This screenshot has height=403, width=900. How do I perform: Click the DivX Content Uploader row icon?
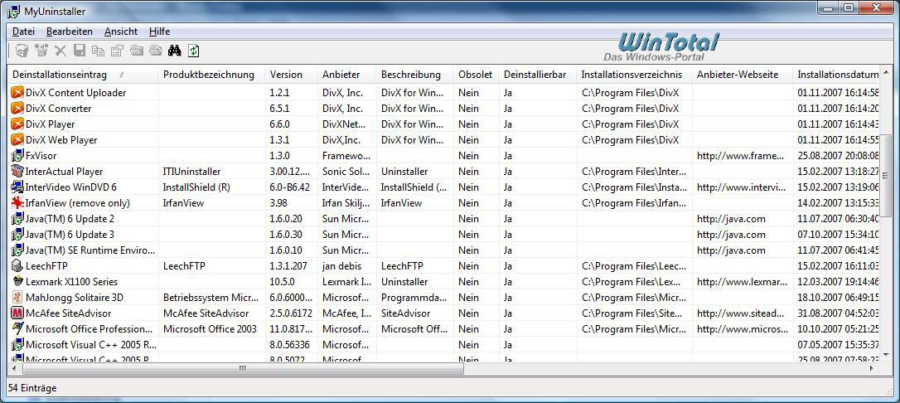point(17,92)
